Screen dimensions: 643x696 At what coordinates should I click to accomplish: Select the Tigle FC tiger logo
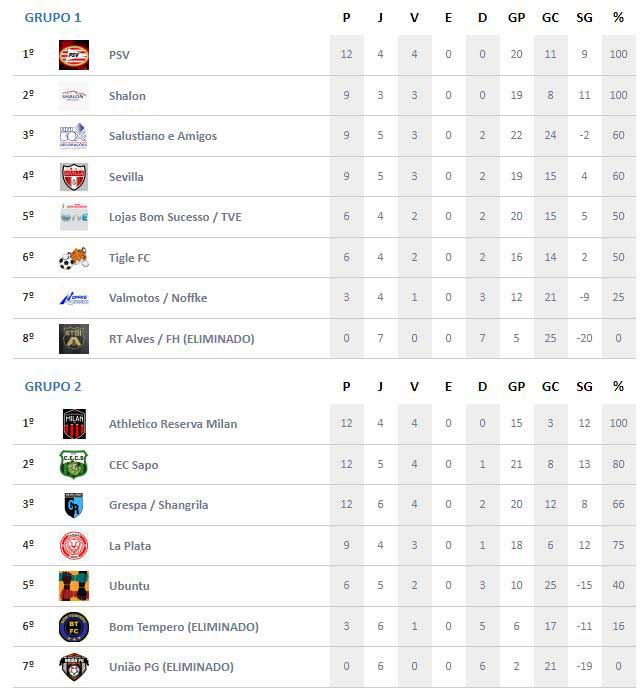[x=74, y=258]
